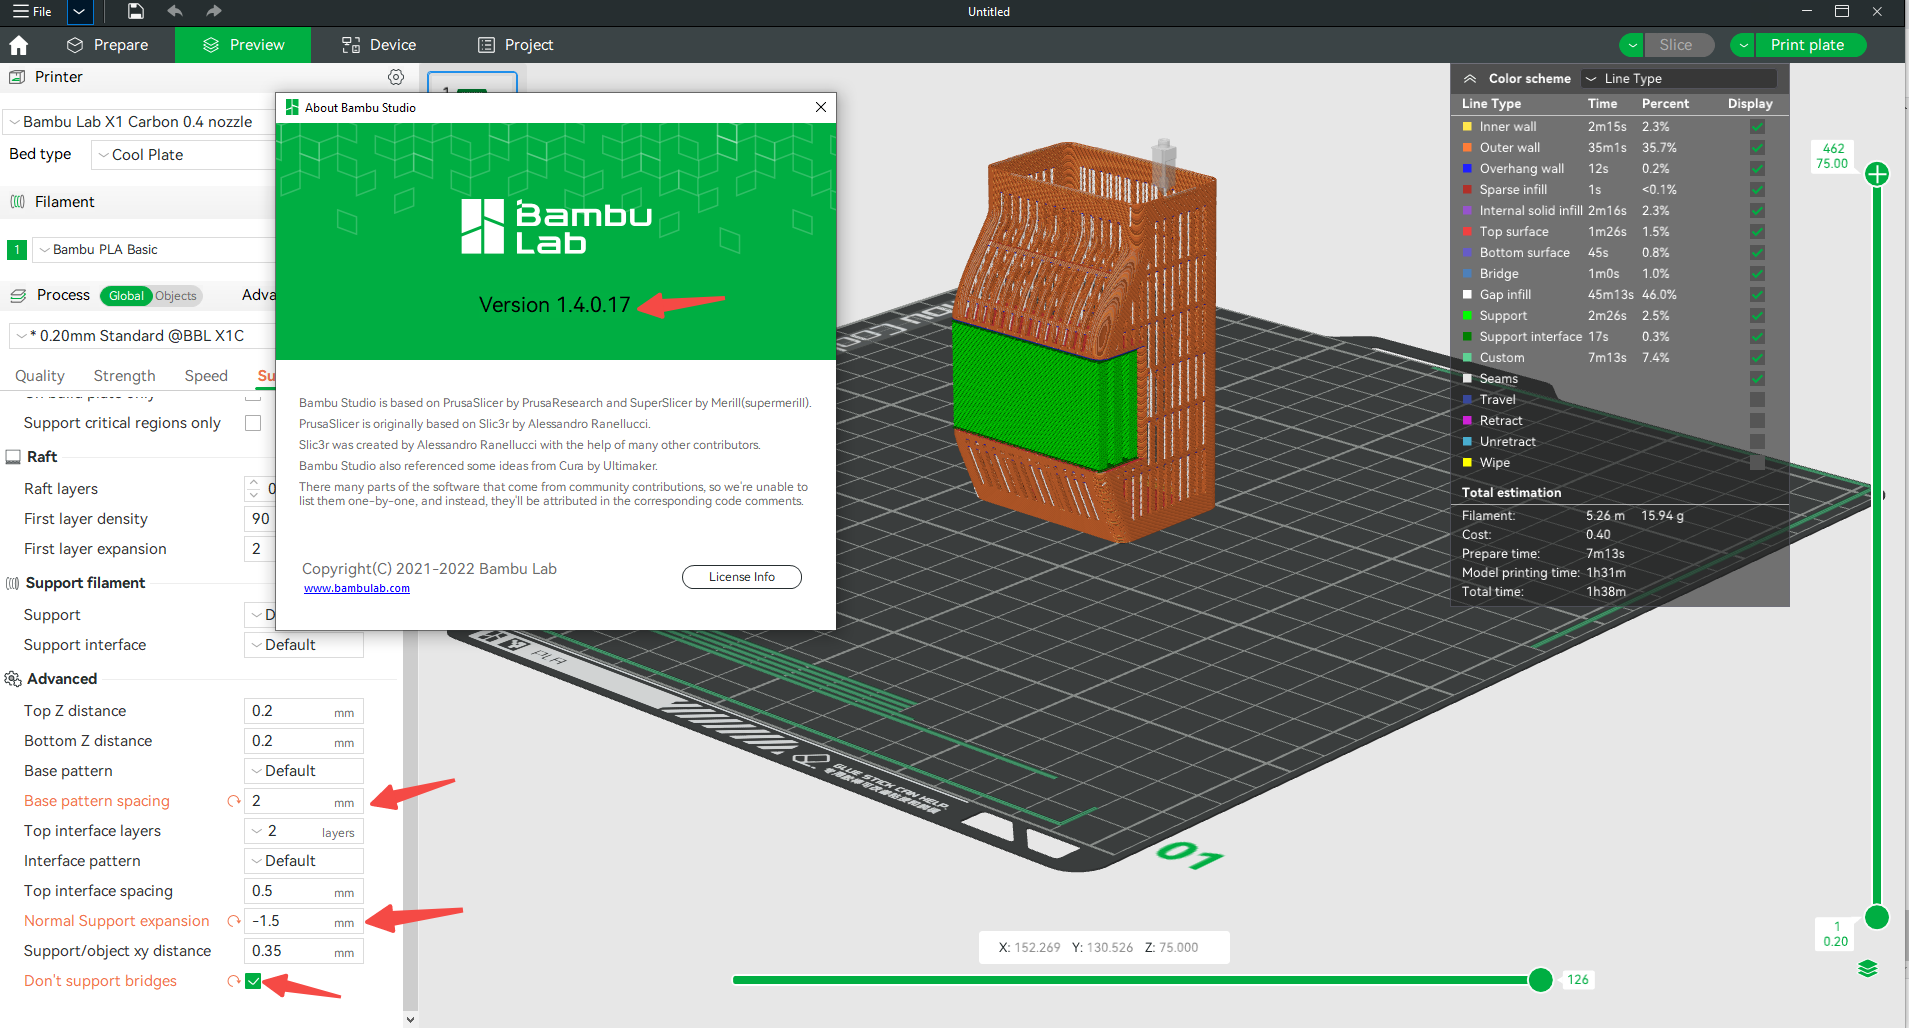Open the Cool Plate bed type dropdown

tap(104, 154)
